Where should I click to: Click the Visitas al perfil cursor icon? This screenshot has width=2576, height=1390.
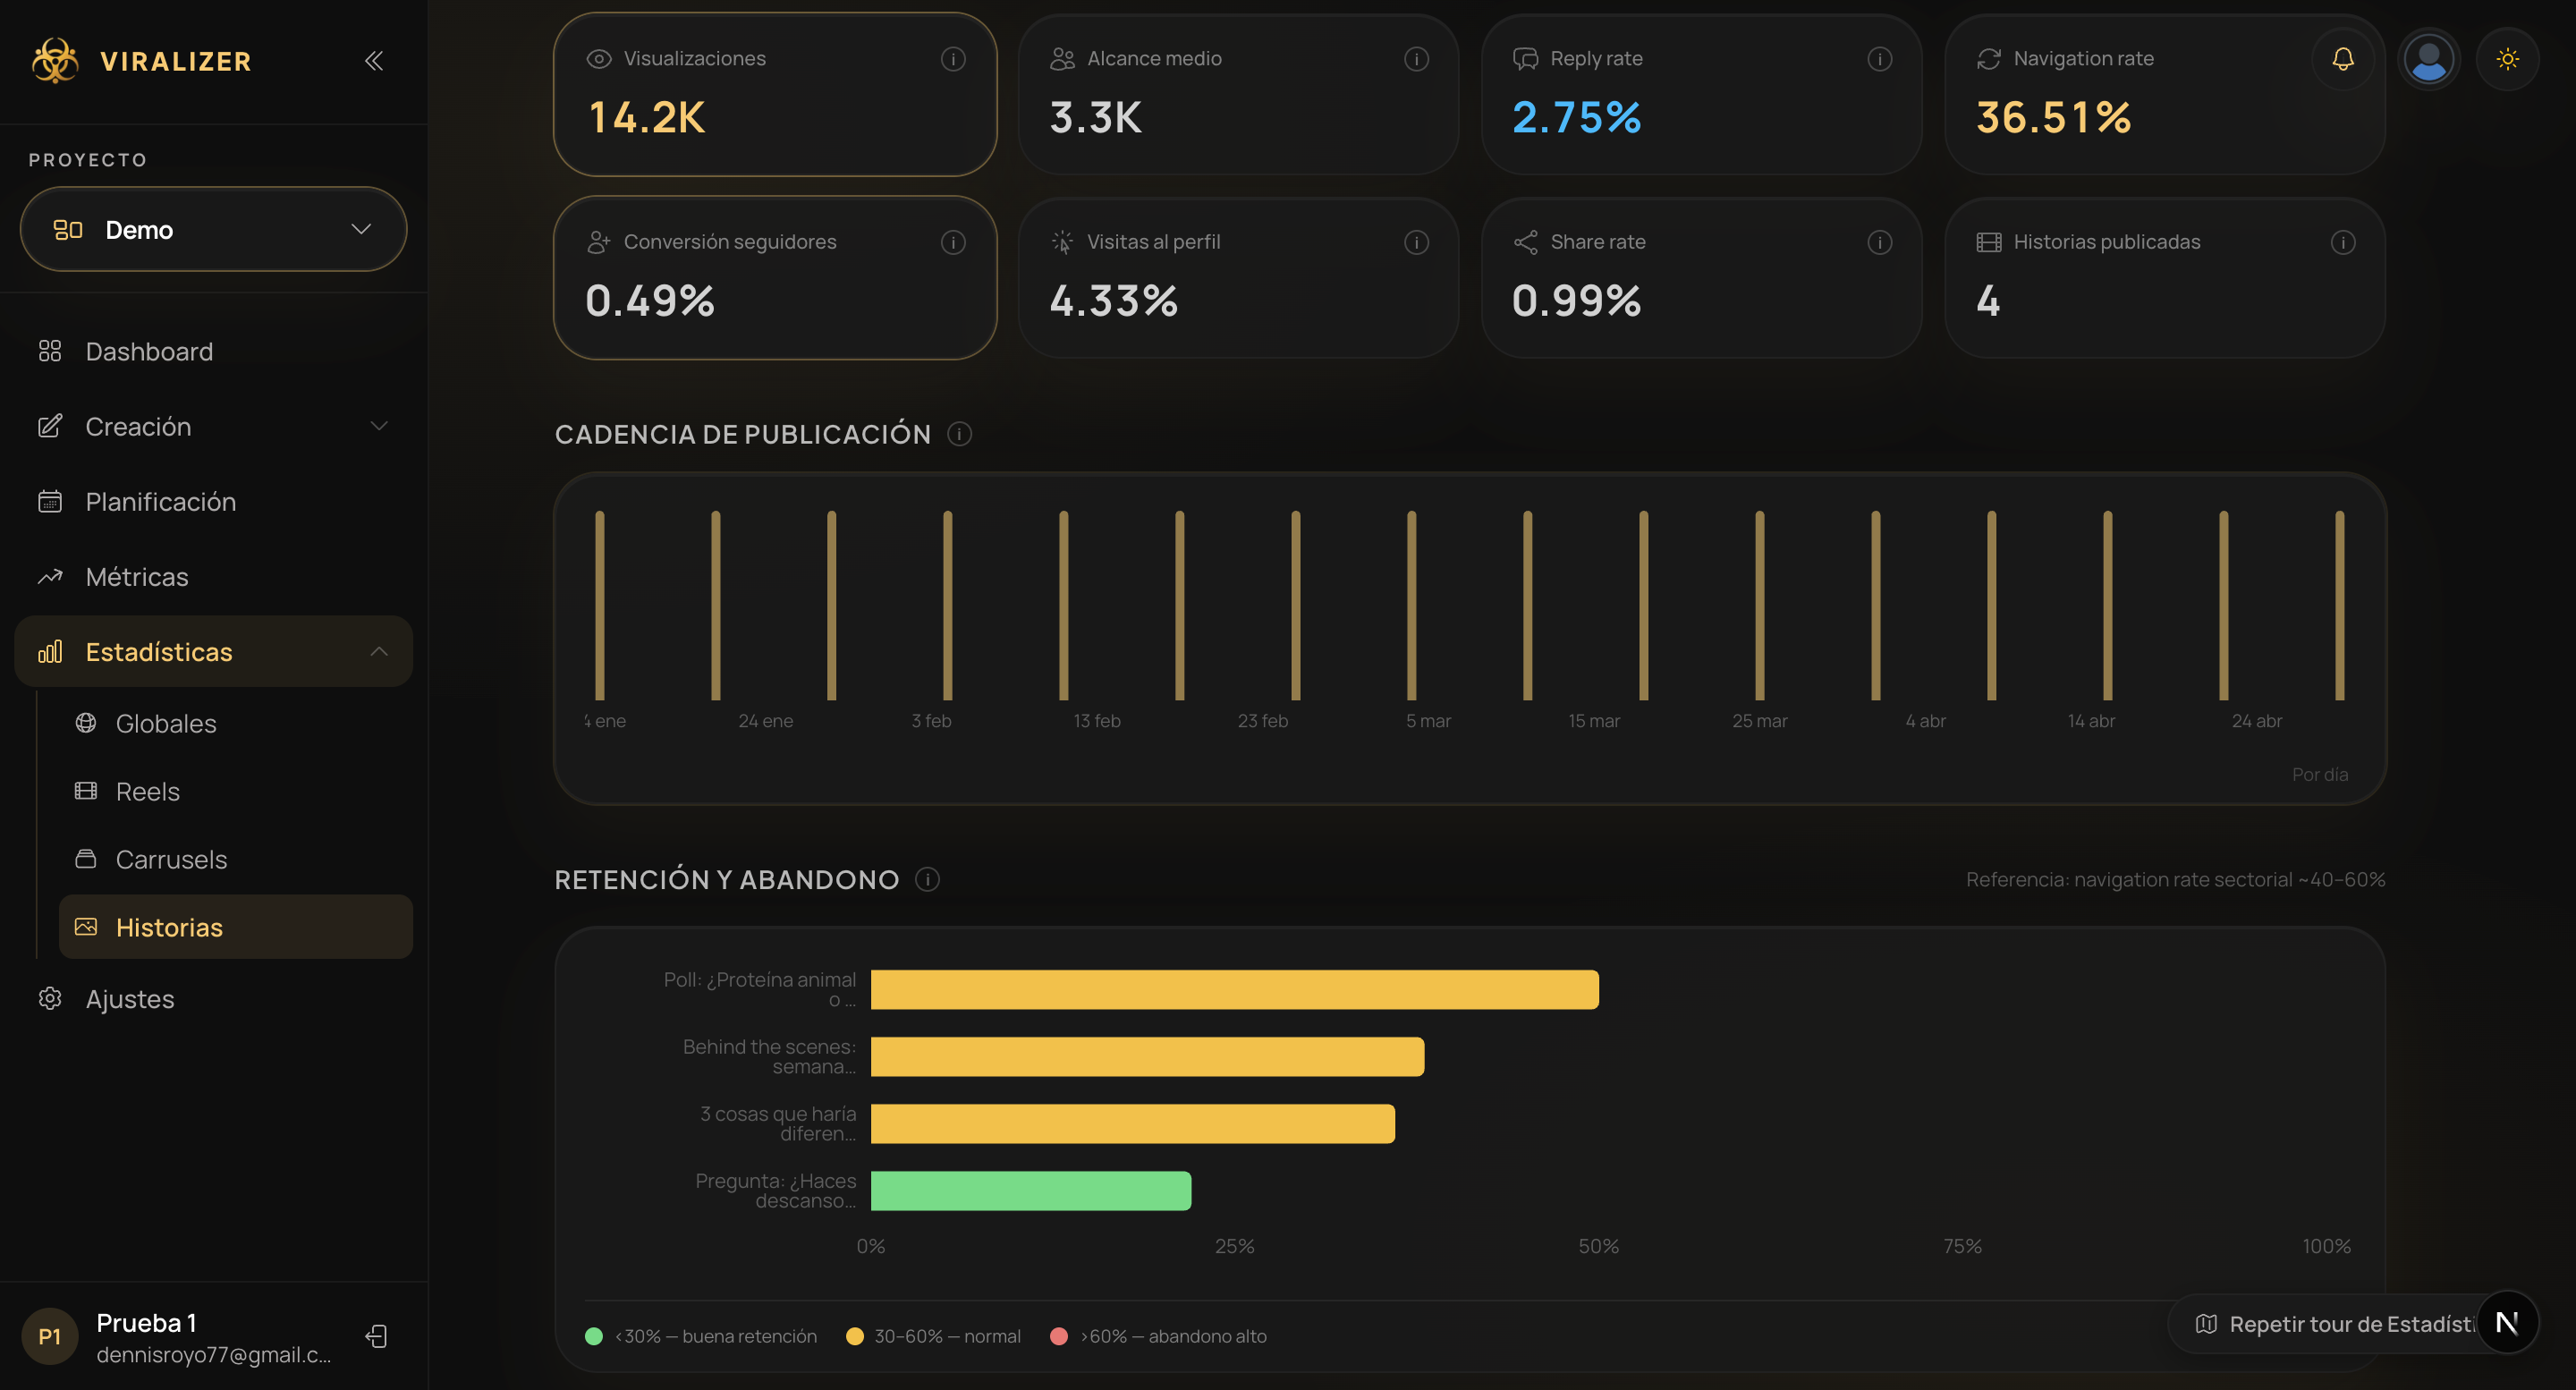click(1062, 242)
